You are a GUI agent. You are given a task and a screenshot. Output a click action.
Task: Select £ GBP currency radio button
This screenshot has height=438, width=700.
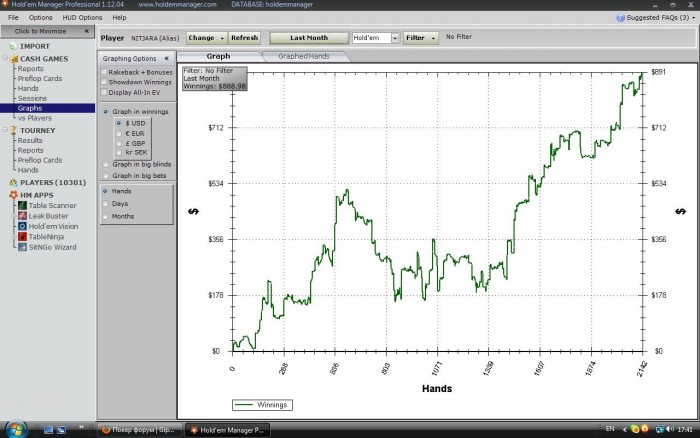point(119,143)
